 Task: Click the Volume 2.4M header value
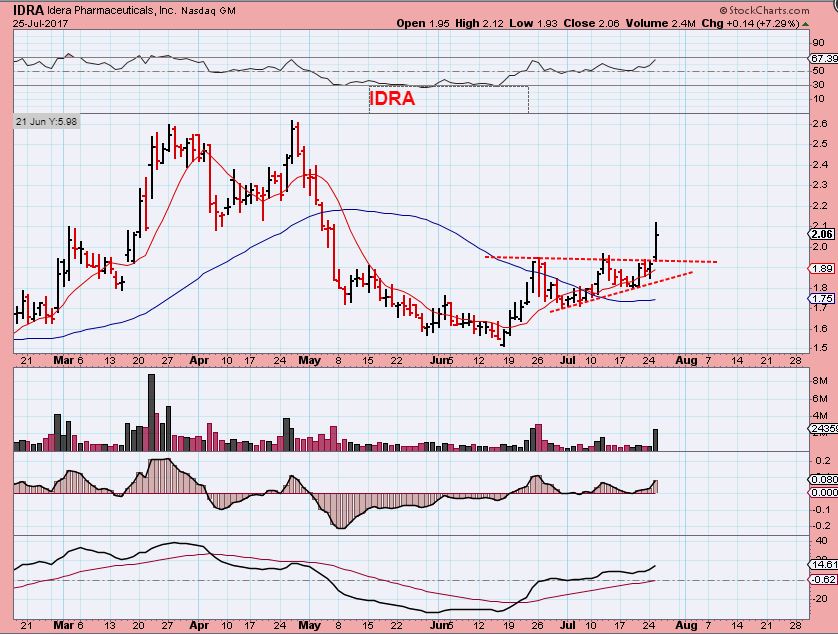click(662, 24)
